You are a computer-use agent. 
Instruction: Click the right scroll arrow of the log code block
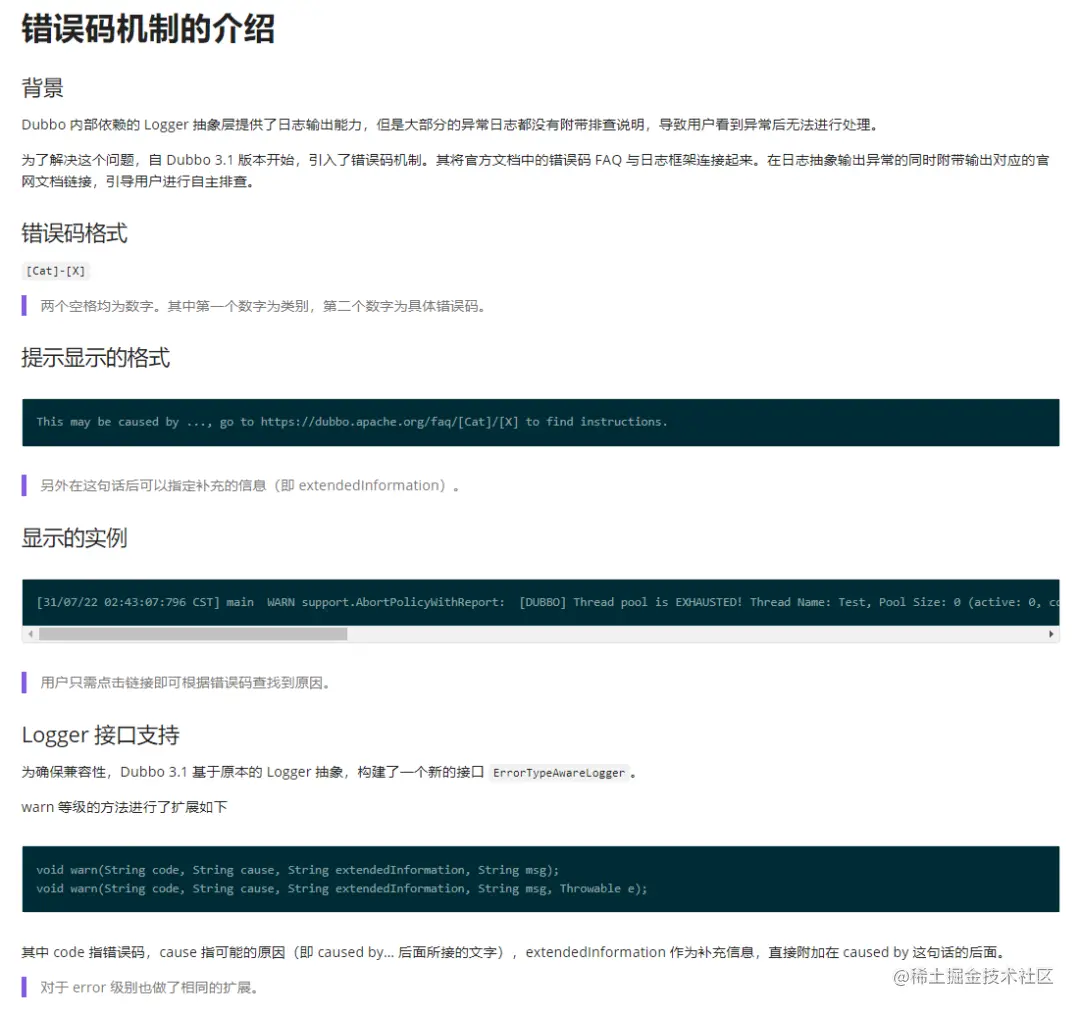pyautogui.click(x=1051, y=634)
